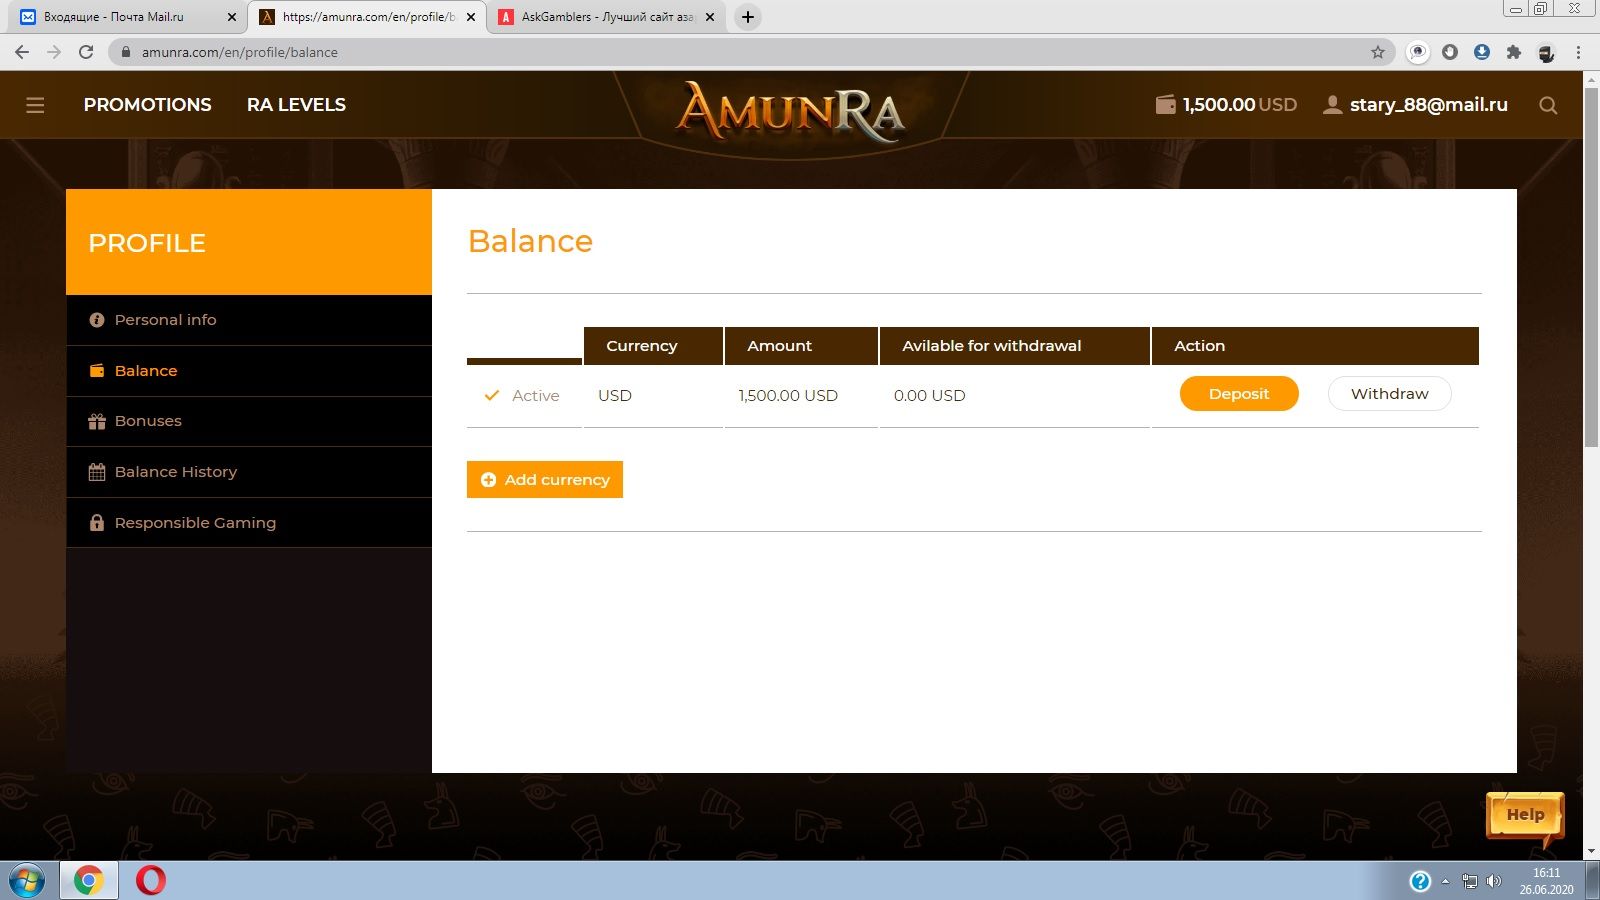Click the Add currency button

click(x=545, y=480)
